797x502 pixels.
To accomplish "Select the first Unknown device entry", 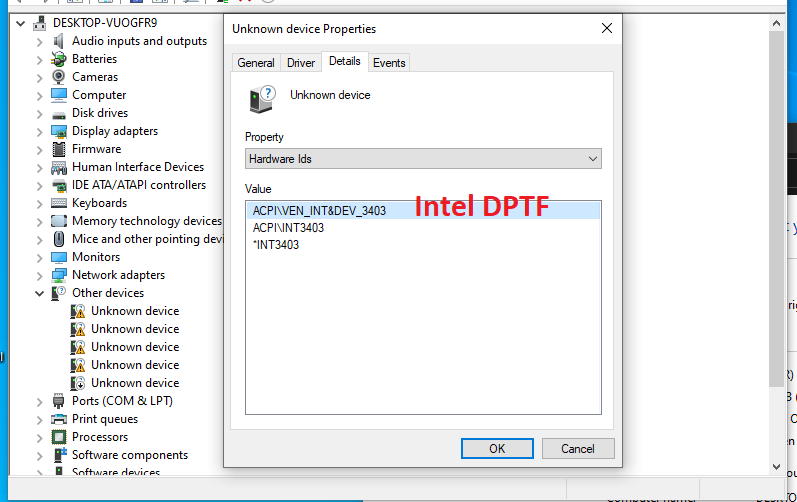I will tap(135, 311).
